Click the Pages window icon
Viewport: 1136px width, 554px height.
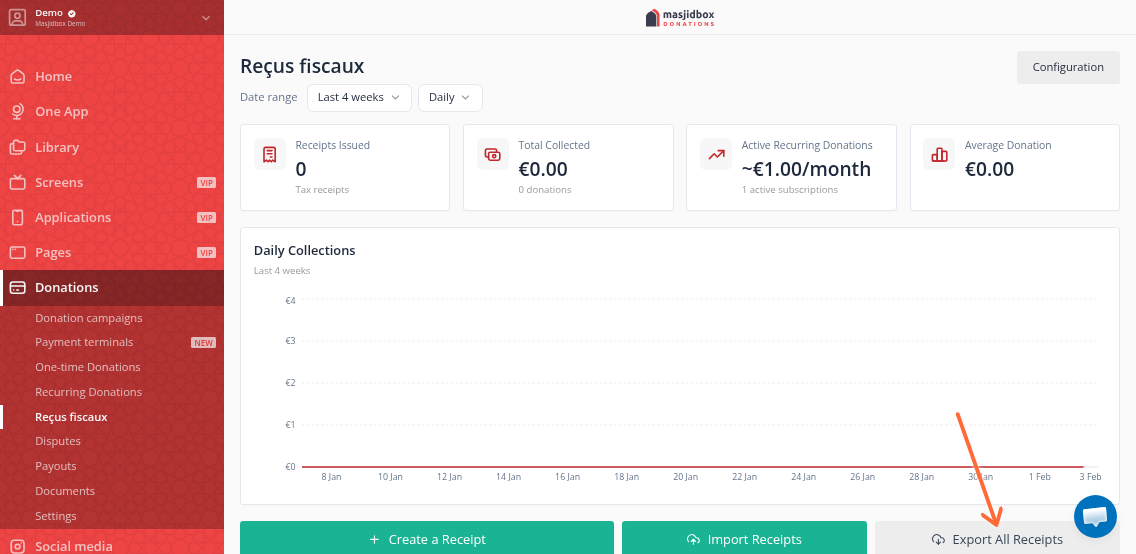(x=17, y=253)
